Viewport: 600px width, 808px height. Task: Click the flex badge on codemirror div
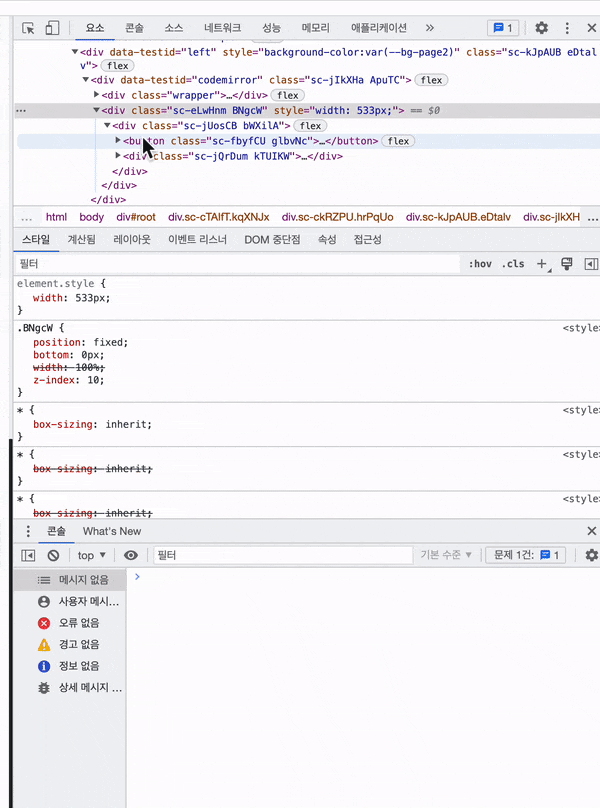click(431, 80)
